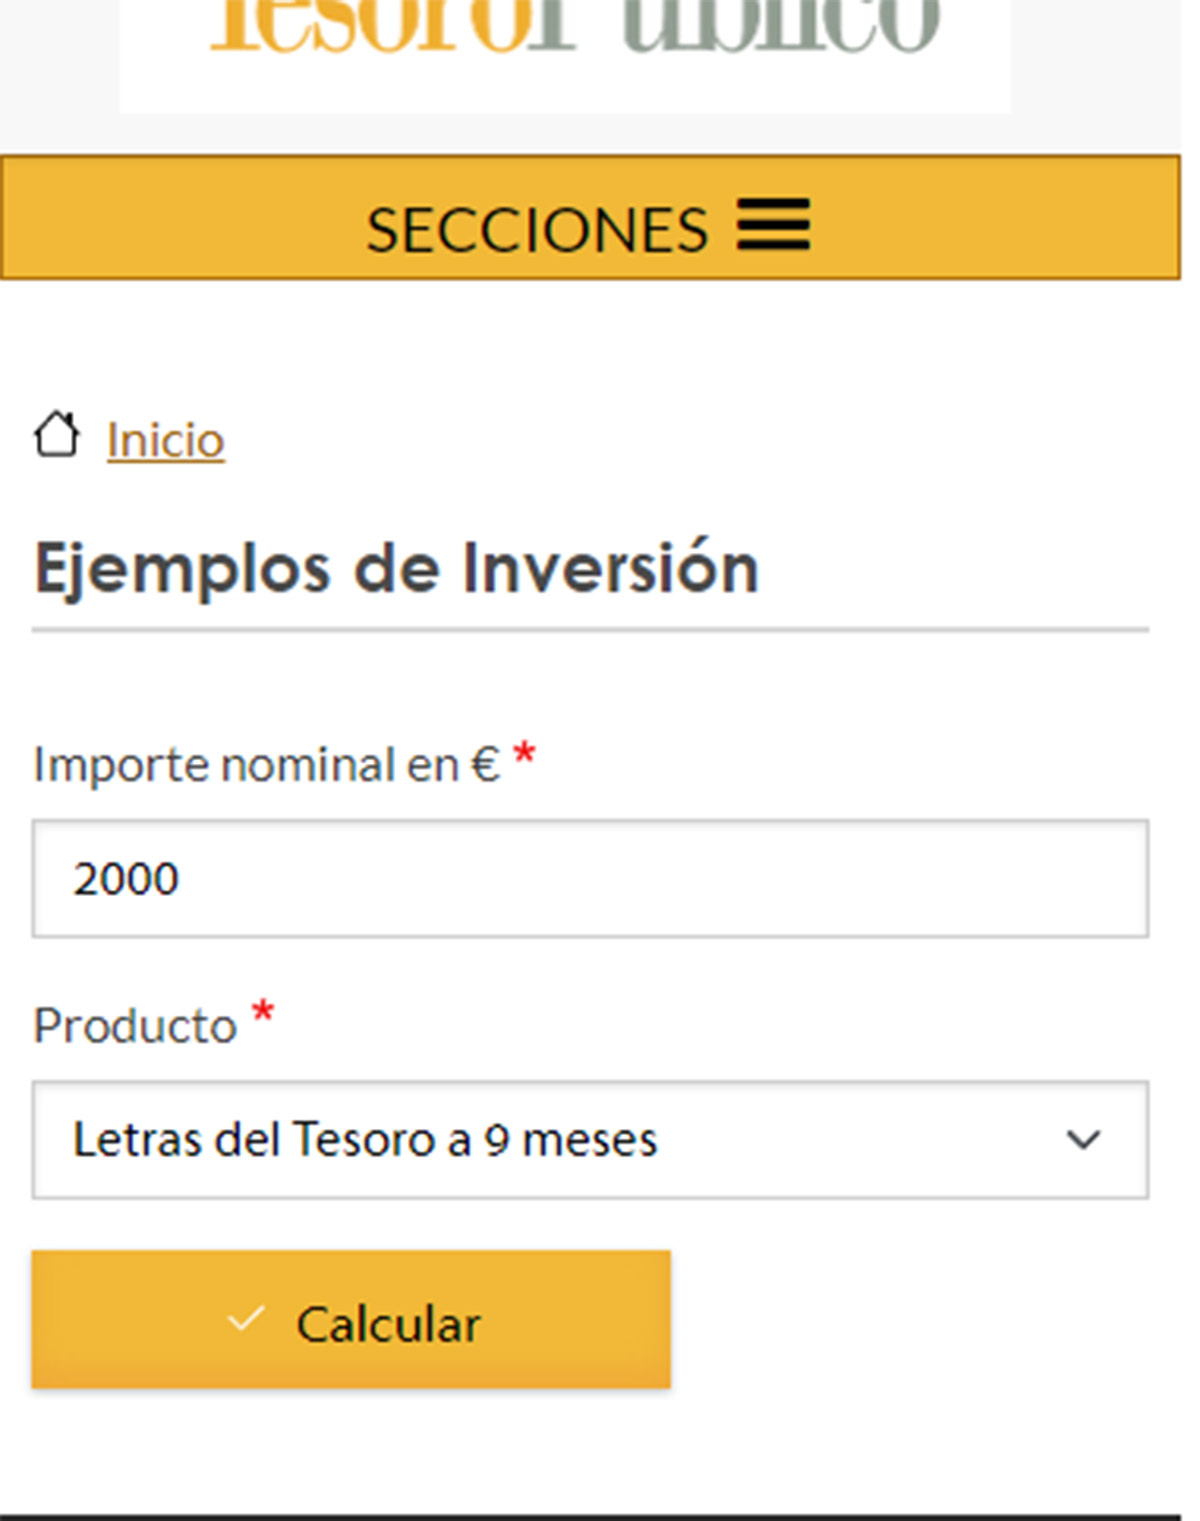Screen dimensions: 1200x1521
Task: Place cursor on the 2000 value
Action: (126, 879)
